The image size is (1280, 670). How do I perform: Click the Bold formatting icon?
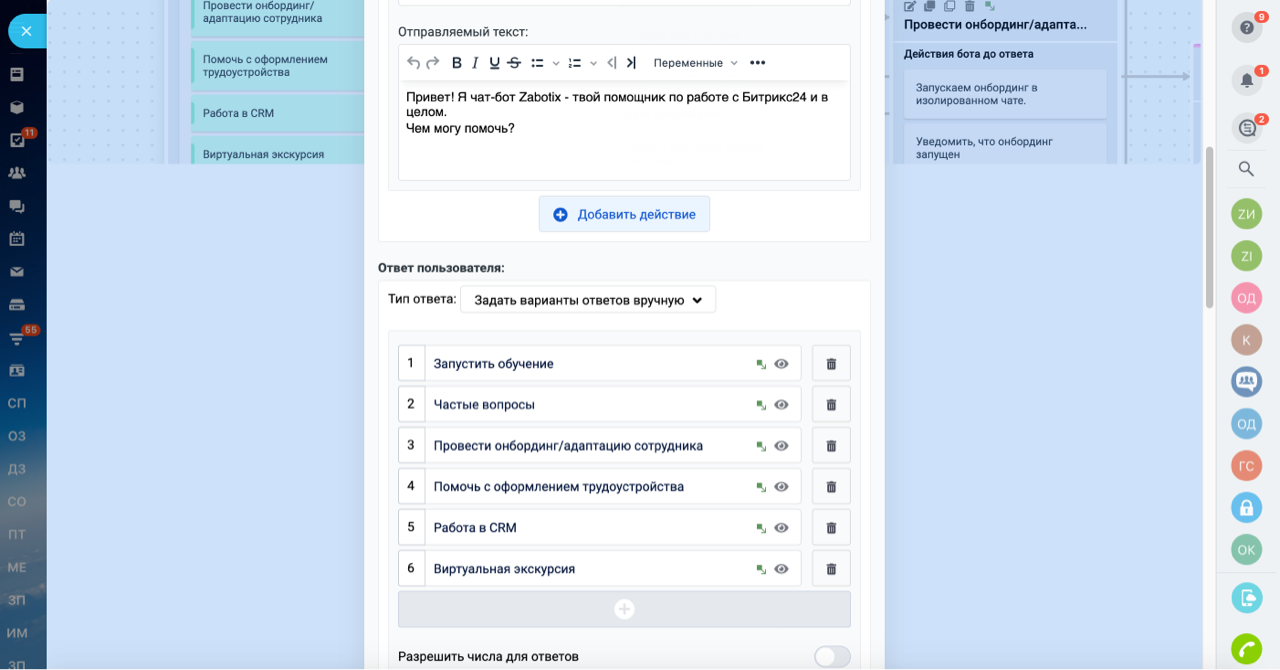tap(457, 63)
